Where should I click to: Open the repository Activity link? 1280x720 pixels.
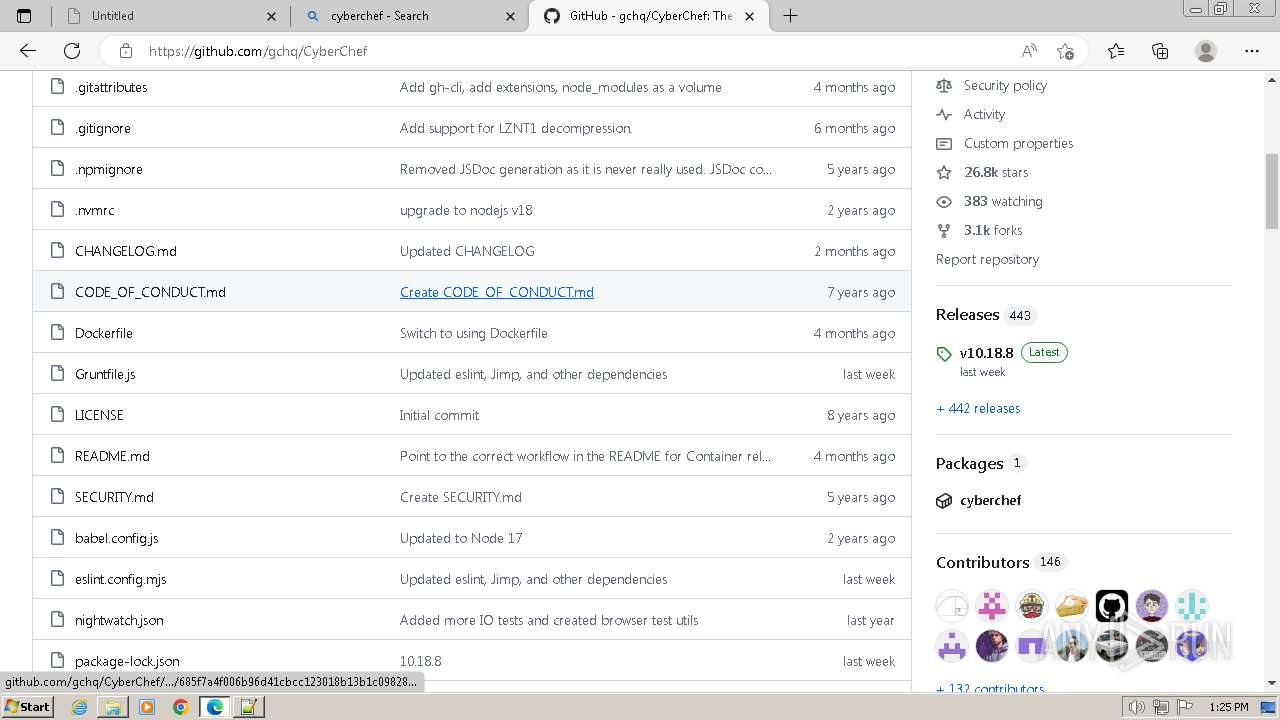(984, 114)
